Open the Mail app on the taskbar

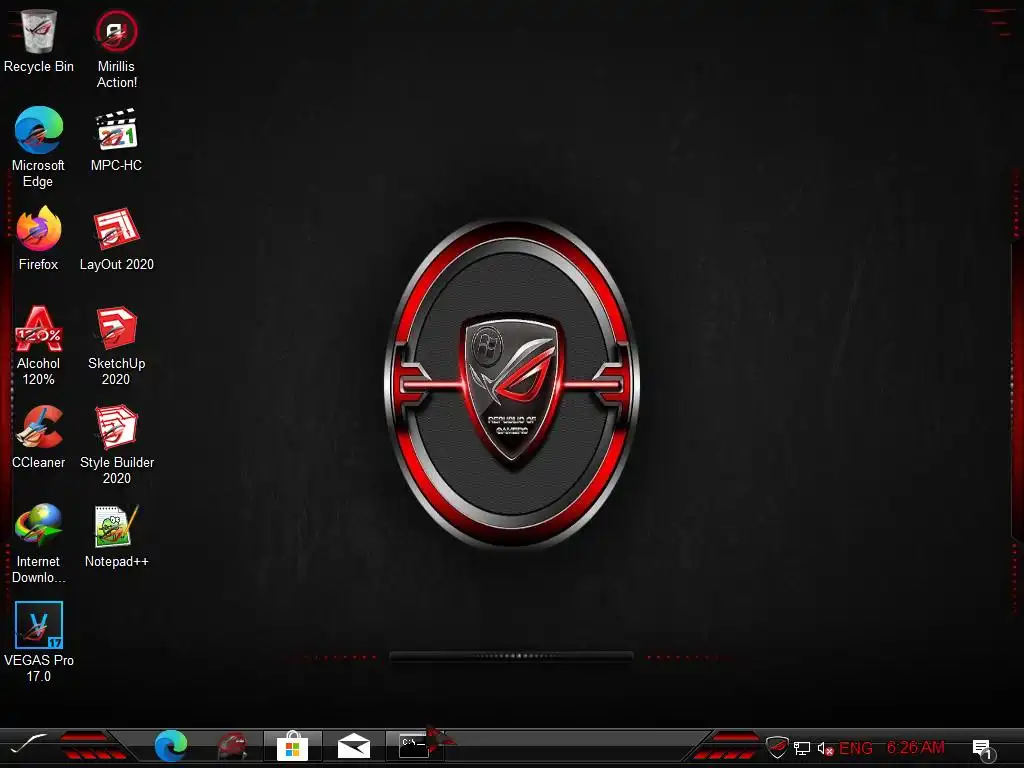(353, 746)
